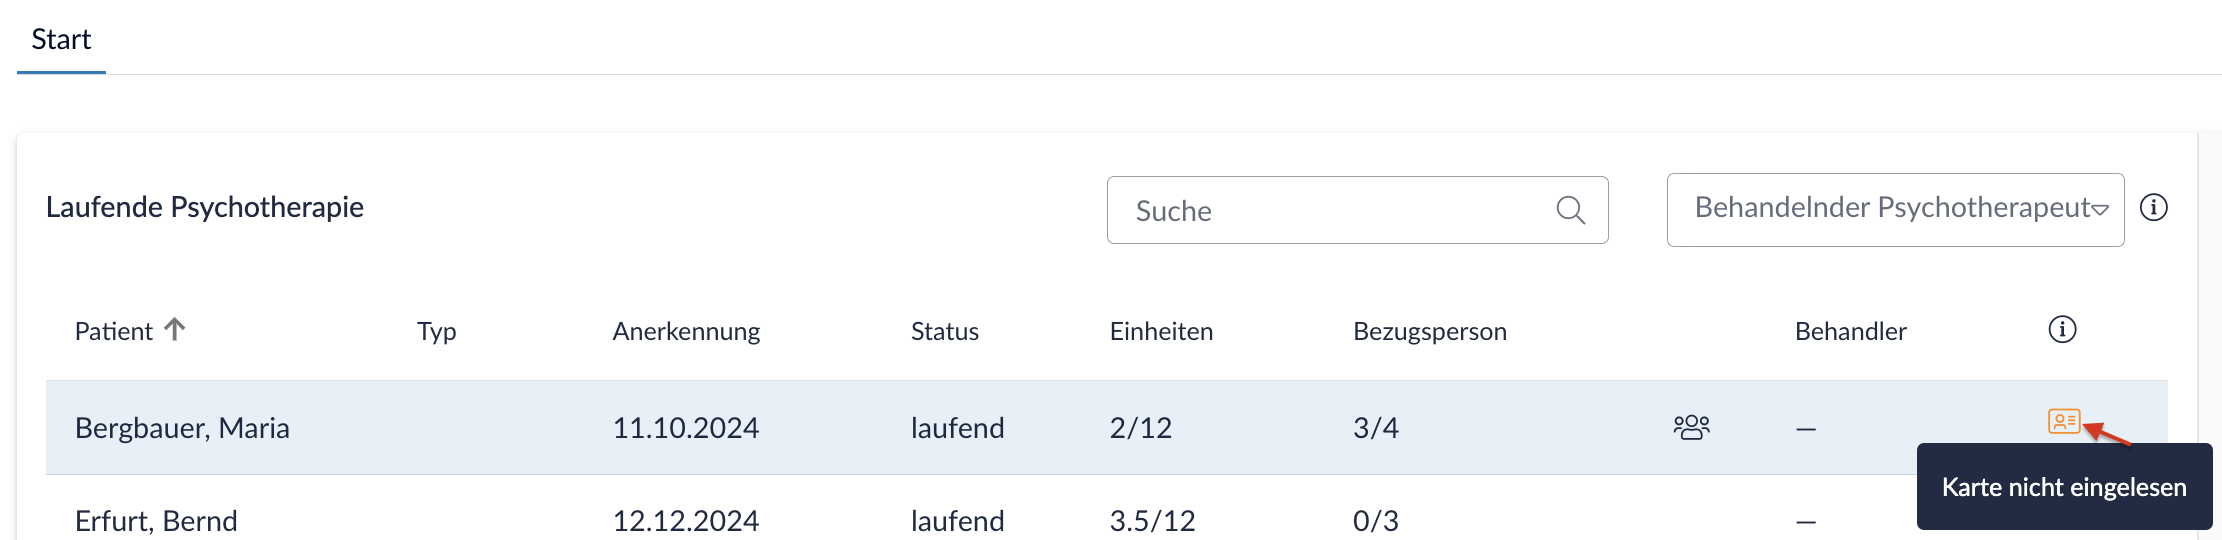Switch to the Start tab

click(61, 40)
